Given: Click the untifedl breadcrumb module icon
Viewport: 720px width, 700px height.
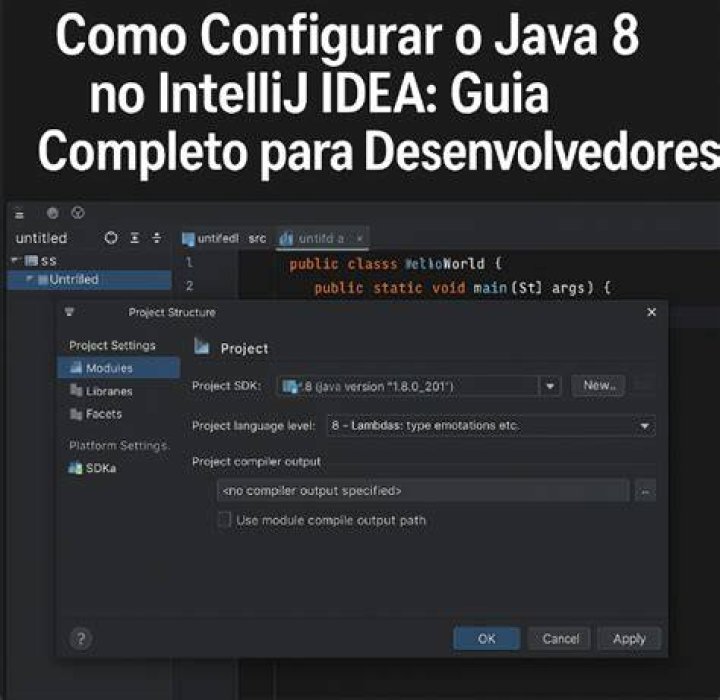Looking at the screenshot, I should pos(188,239).
